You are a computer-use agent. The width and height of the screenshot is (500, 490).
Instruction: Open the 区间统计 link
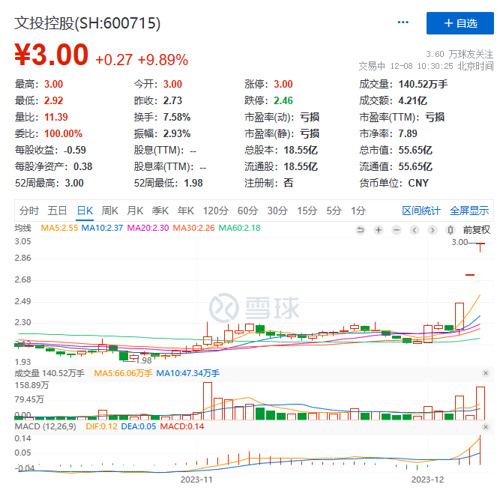(x=421, y=211)
